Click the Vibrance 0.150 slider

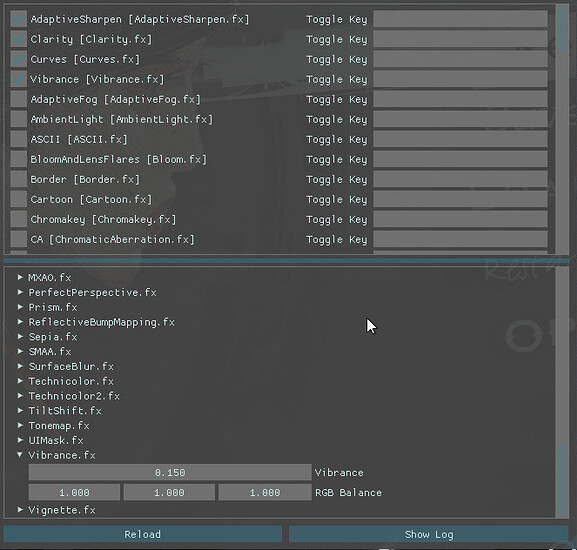pyautogui.click(x=170, y=472)
